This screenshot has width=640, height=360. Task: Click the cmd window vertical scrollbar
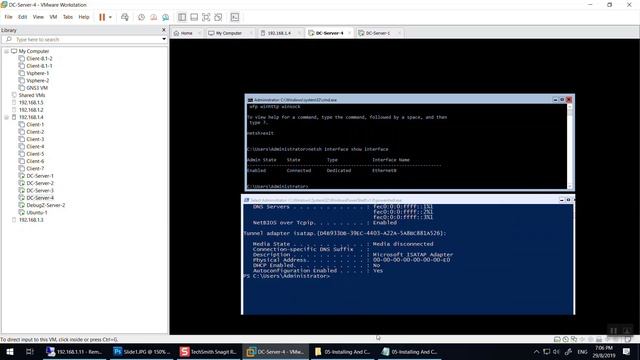click(570, 146)
